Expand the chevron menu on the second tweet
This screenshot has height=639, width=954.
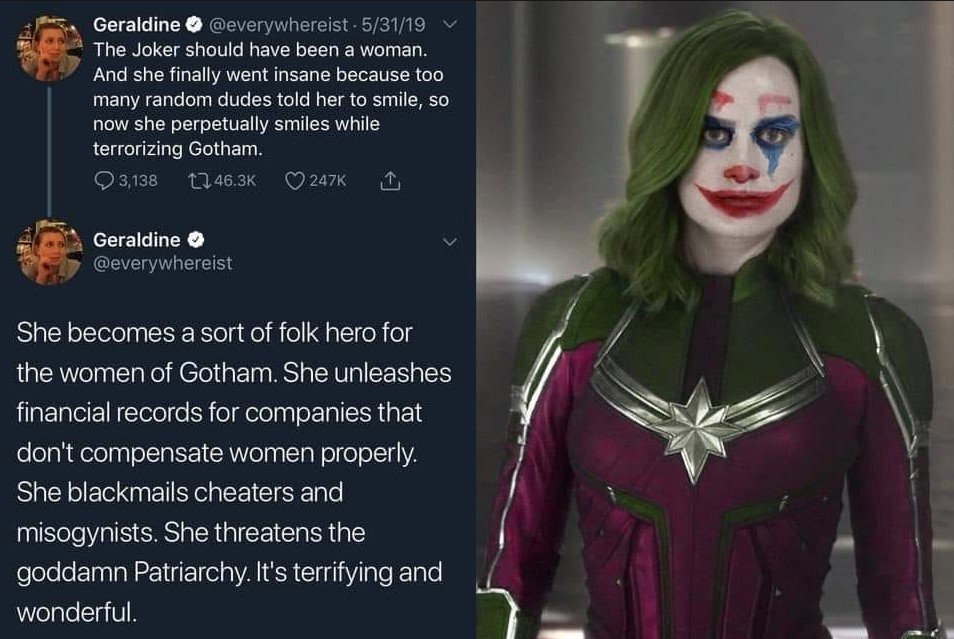449,241
